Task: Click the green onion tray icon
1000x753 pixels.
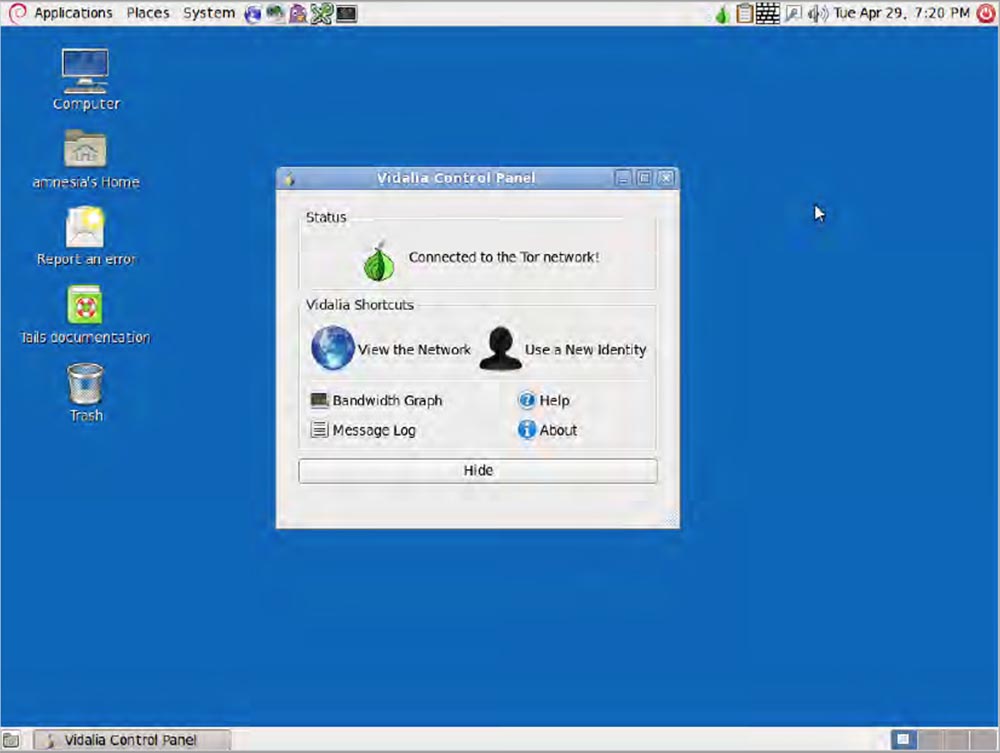Action: [x=722, y=15]
